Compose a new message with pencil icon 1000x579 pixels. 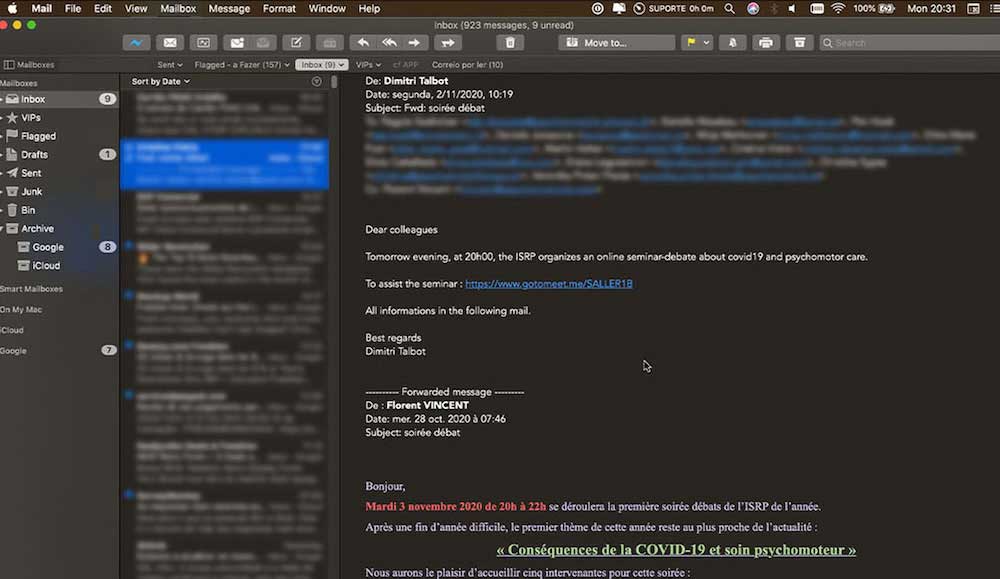click(x=296, y=43)
